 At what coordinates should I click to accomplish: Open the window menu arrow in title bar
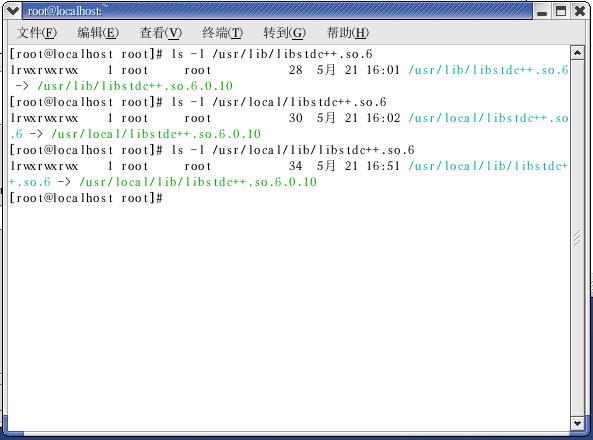click(12, 11)
